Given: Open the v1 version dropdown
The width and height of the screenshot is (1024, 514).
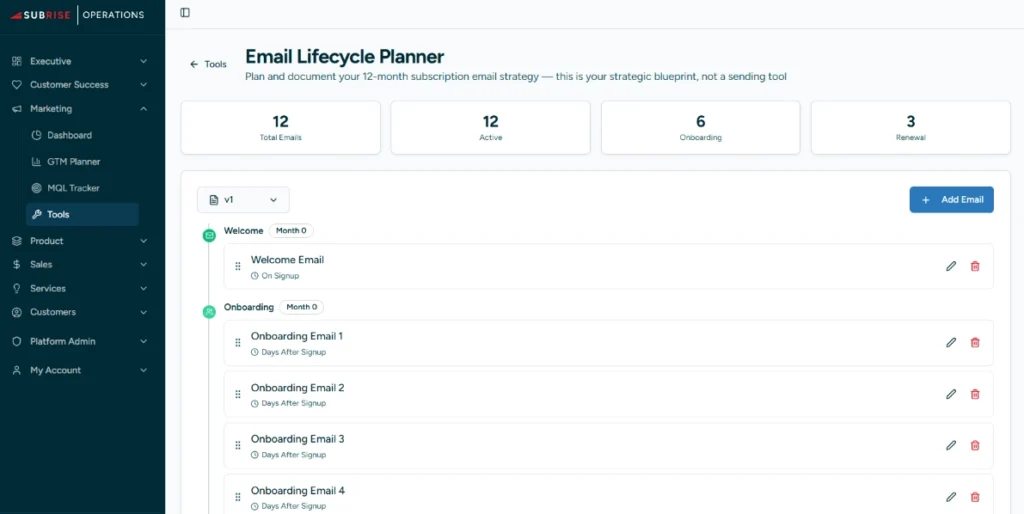Looking at the screenshot, I should [243, 200].
